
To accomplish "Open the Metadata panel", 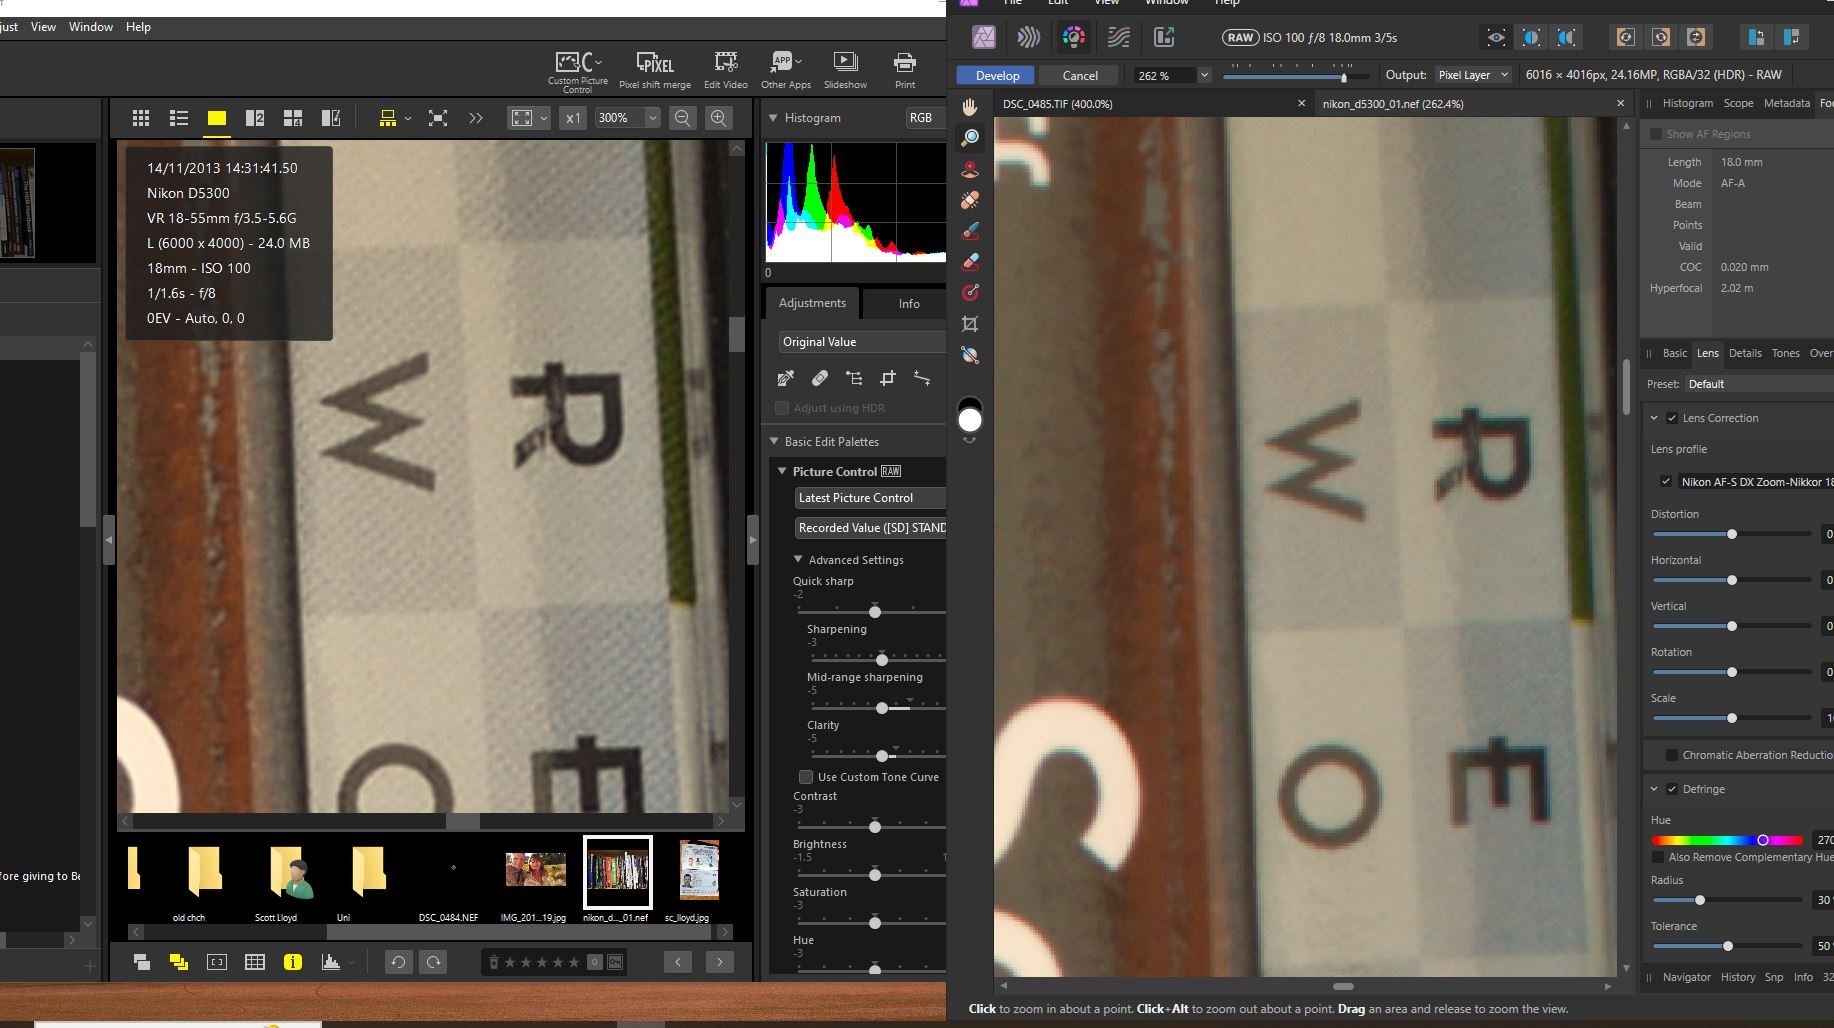I will 1787,103.
